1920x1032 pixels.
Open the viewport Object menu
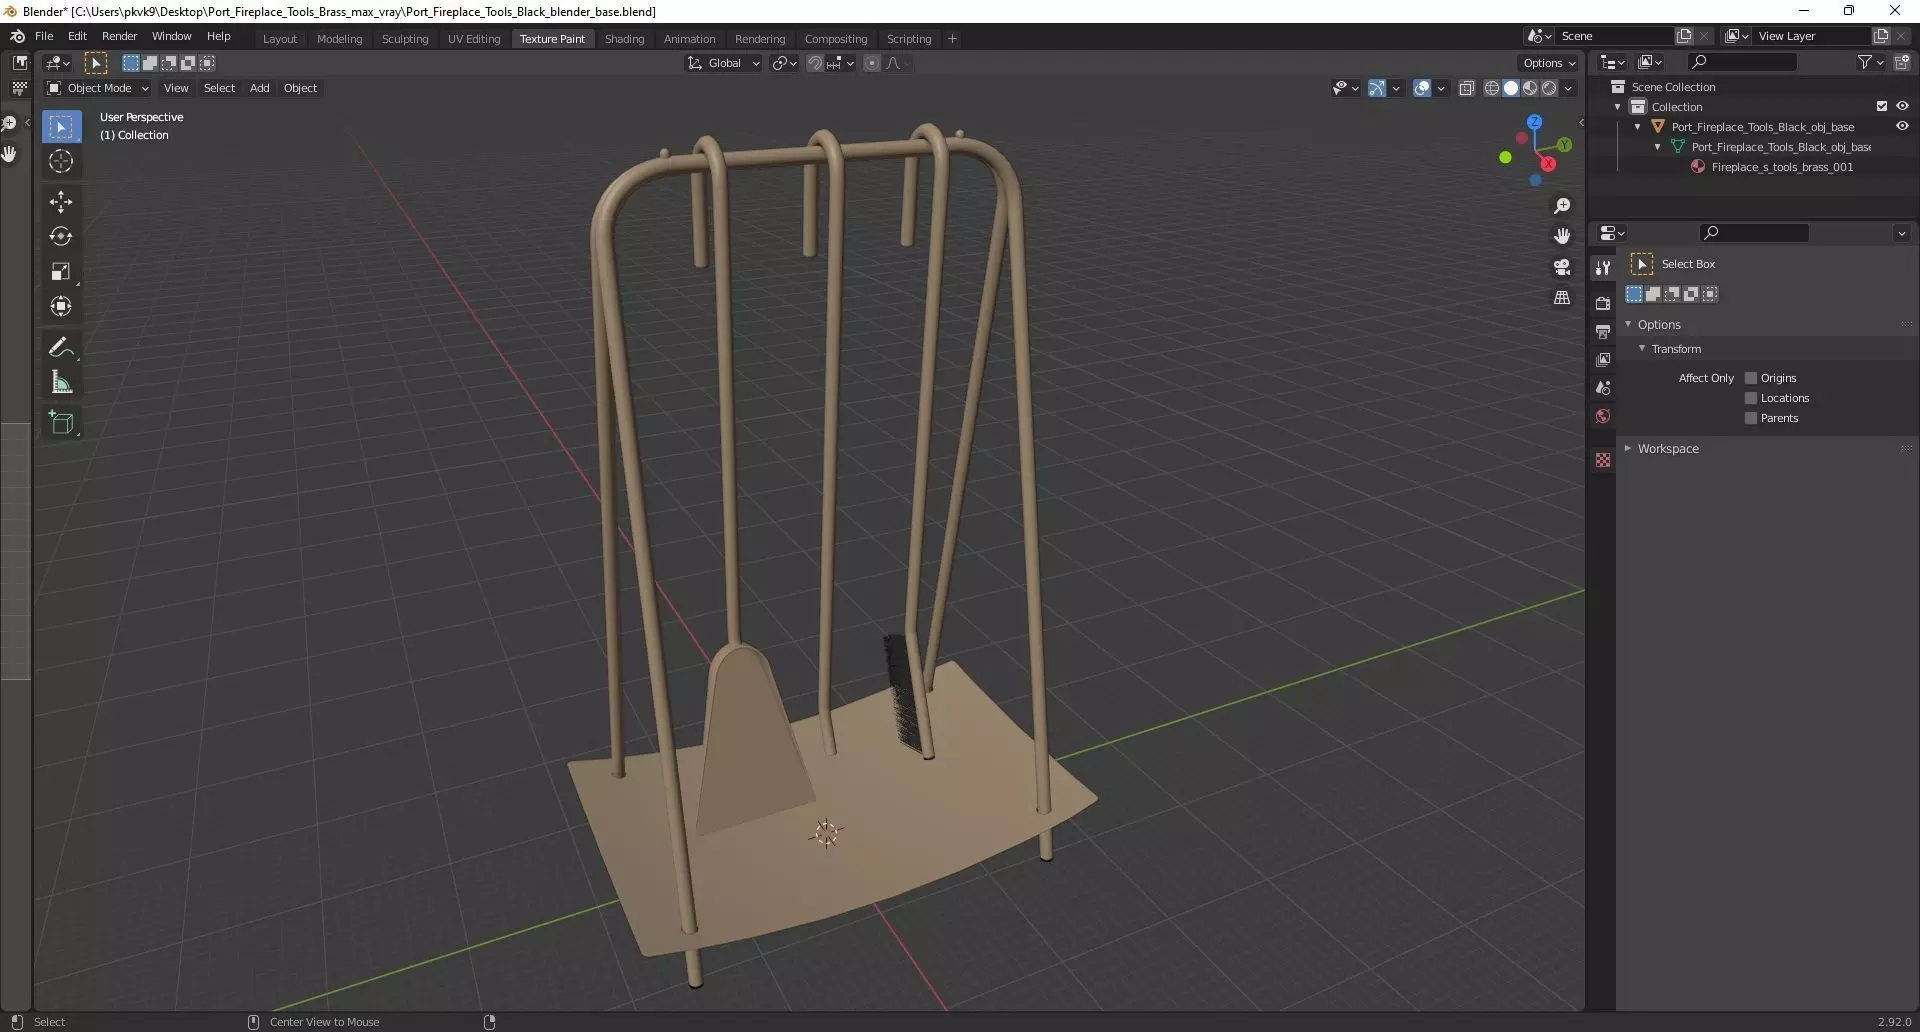pyautogui.click(x=300, y=88)
